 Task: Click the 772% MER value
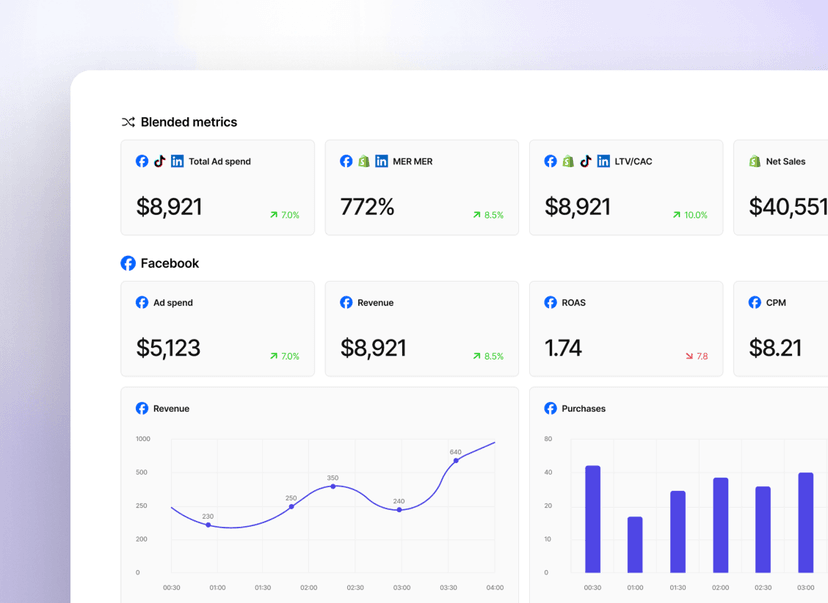[367, 207]
